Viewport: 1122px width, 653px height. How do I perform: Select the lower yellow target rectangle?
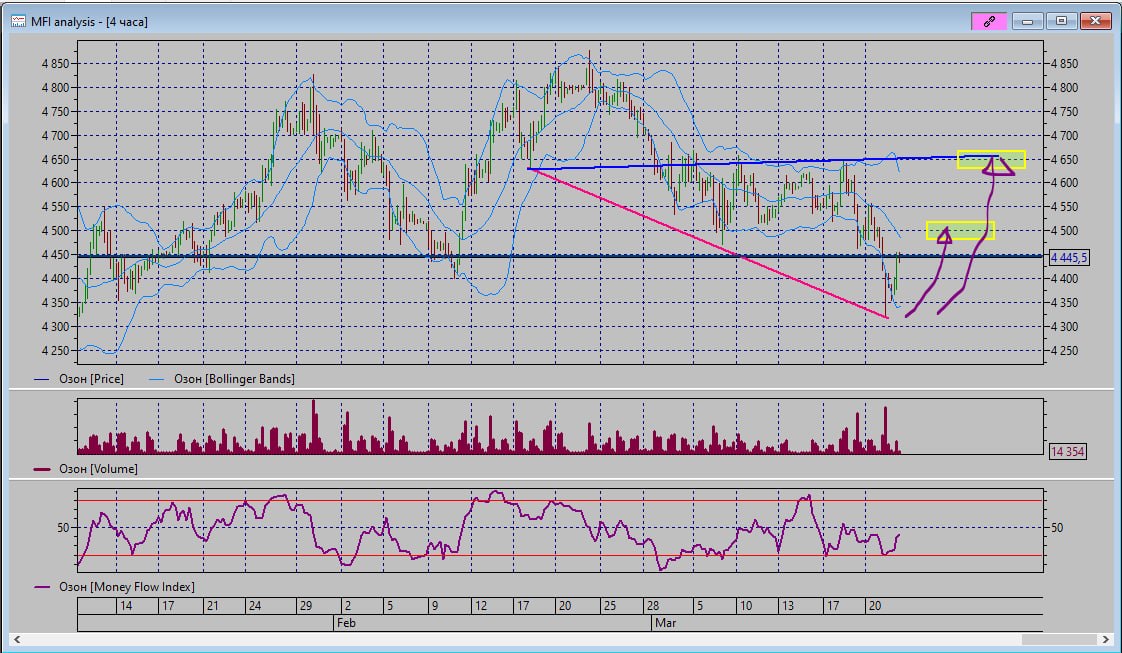coord(960,230)
